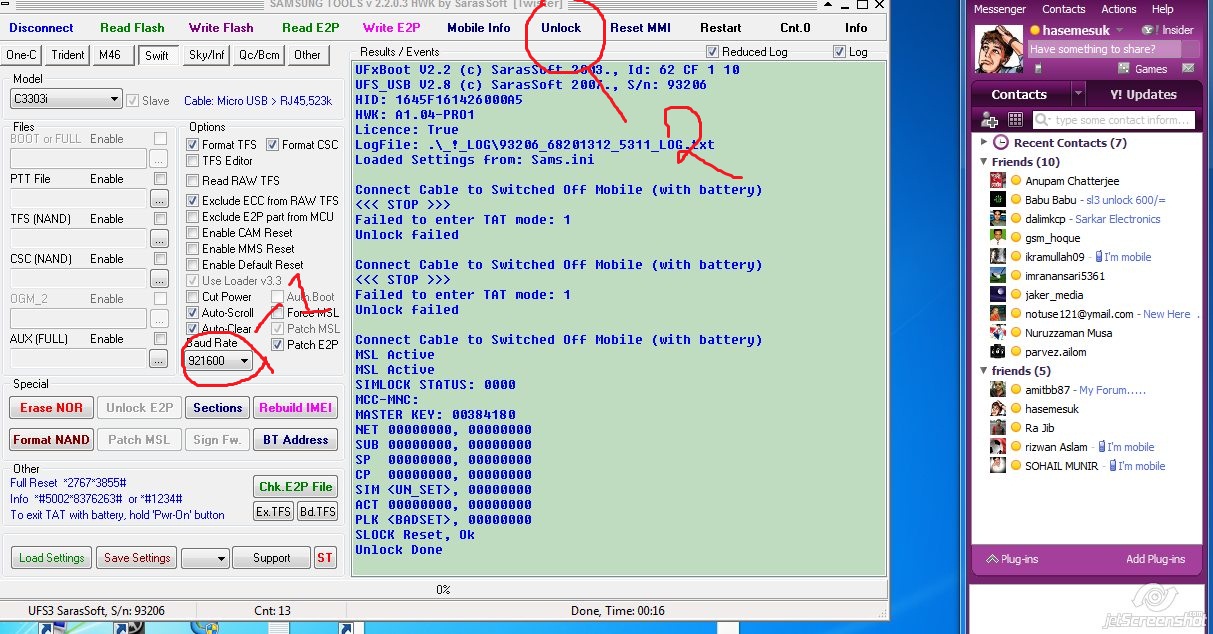This screenshot has height=634, width=1213.
Task: Collapse the Friends (10) group
Action: 984,162
